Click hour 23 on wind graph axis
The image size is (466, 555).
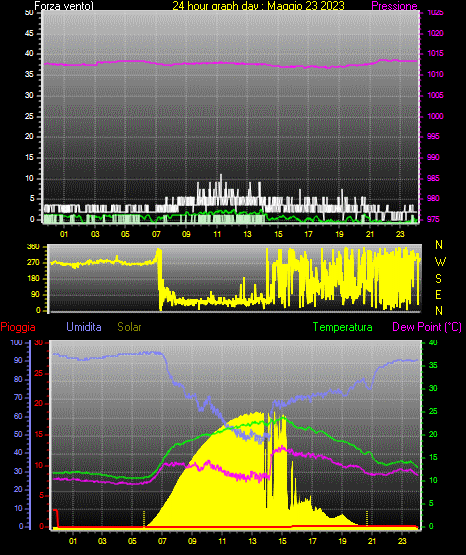coord(400,234)
